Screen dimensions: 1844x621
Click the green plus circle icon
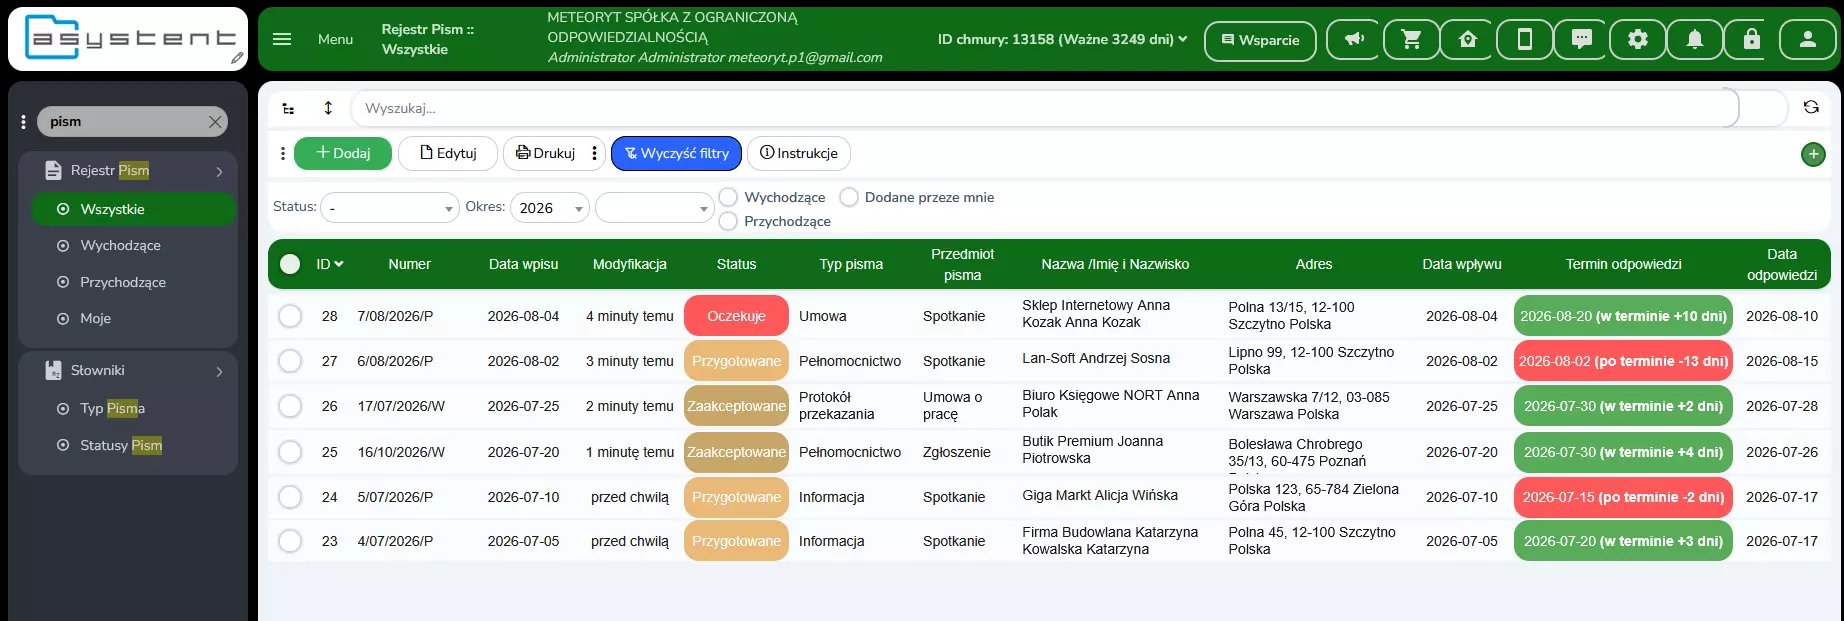tap(1813, 154)
